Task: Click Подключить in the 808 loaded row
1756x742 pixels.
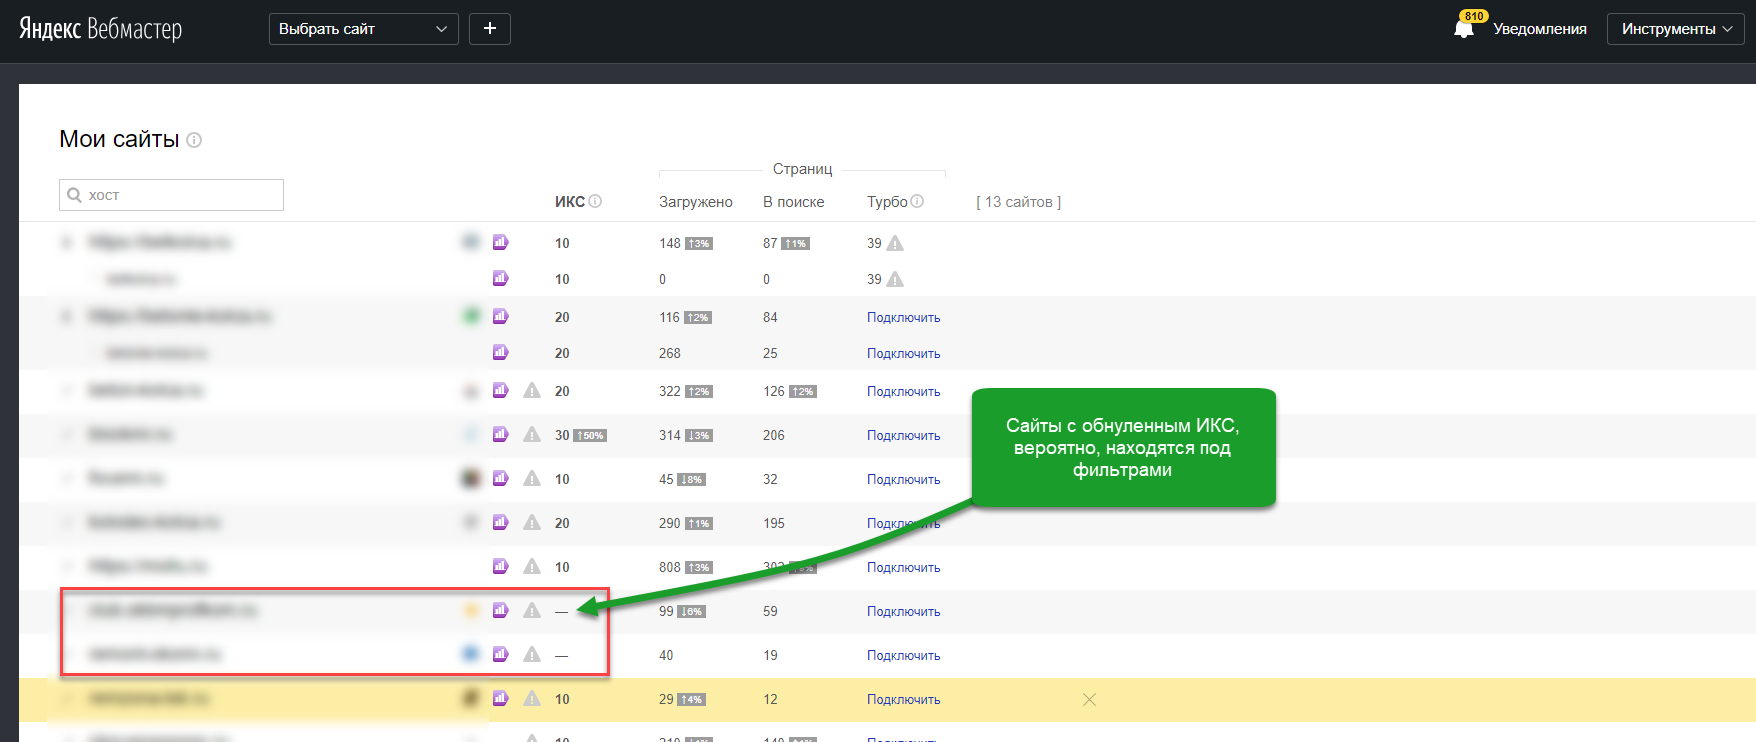Action: (x=903, y=567)
